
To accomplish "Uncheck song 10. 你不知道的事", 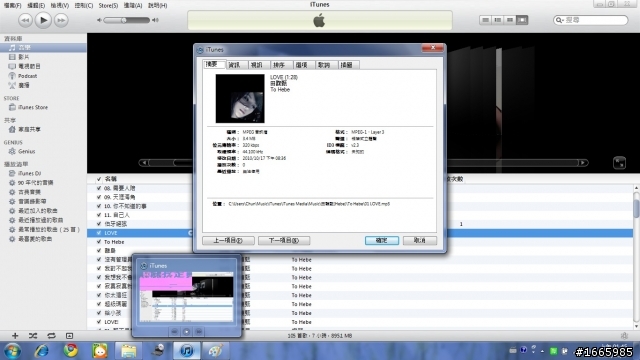I will click(99, 206).
